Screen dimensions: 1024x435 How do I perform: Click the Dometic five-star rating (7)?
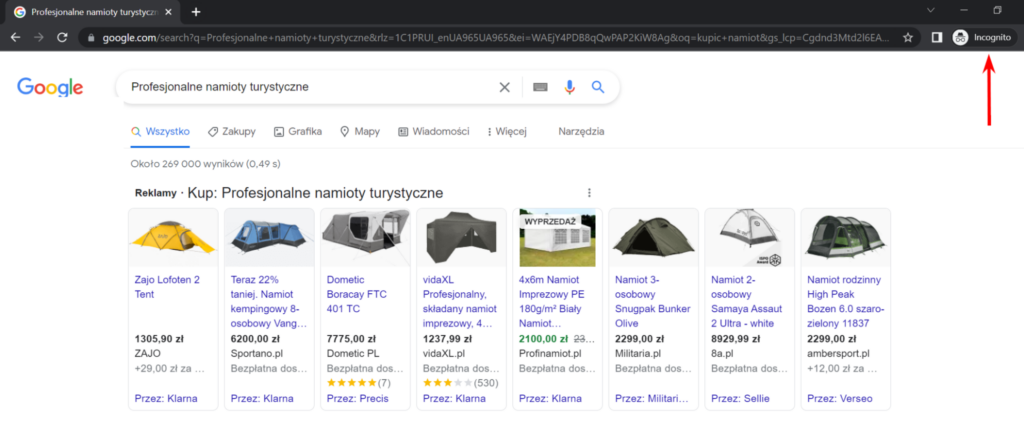tap(359, 383)
